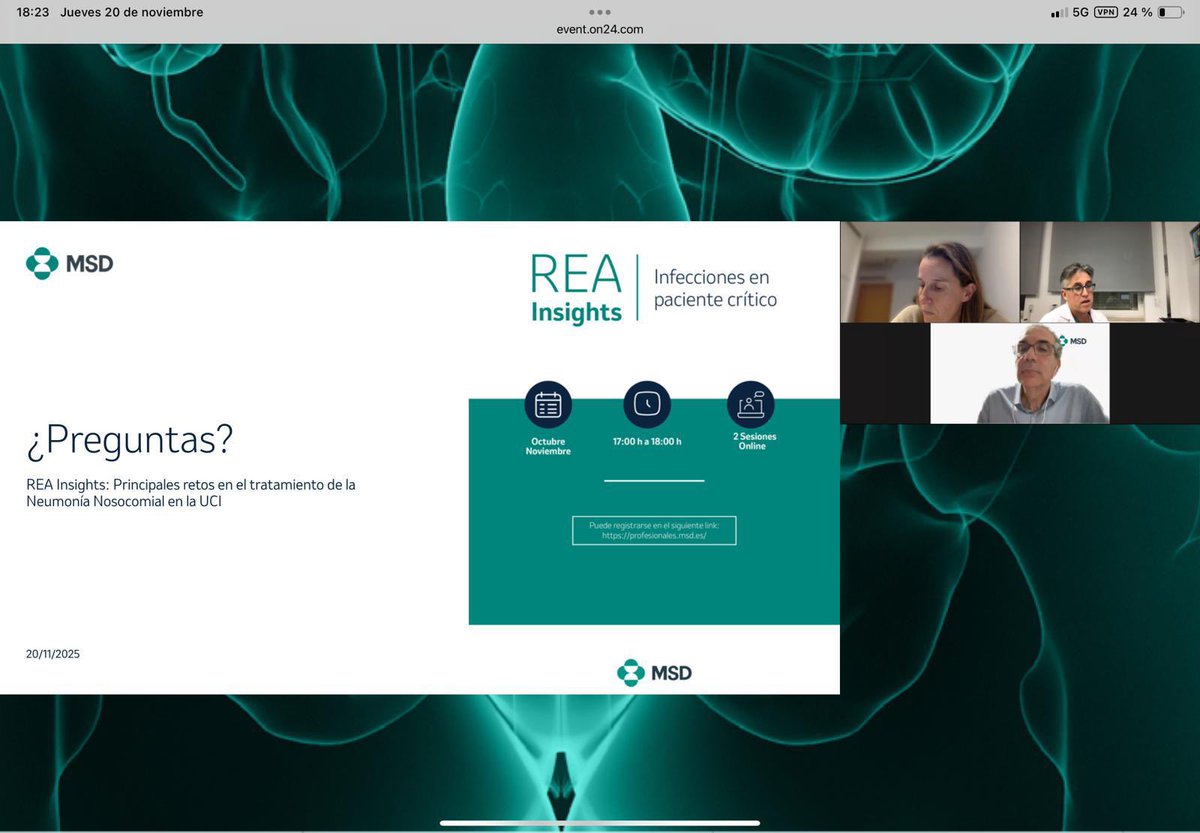This screenshot has width=1200, height=833.
Task: Tap the VPN indicator in status bar
Action: pos(1106,12)
